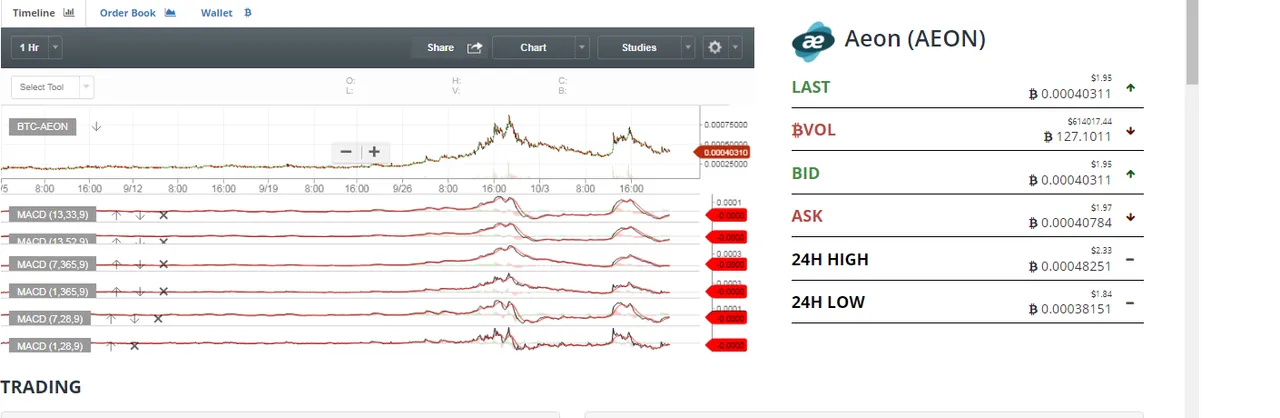The image size is (1280, 418).
Task: Click 24H LOW value 0.00038151
Action: coord(1070,310)
